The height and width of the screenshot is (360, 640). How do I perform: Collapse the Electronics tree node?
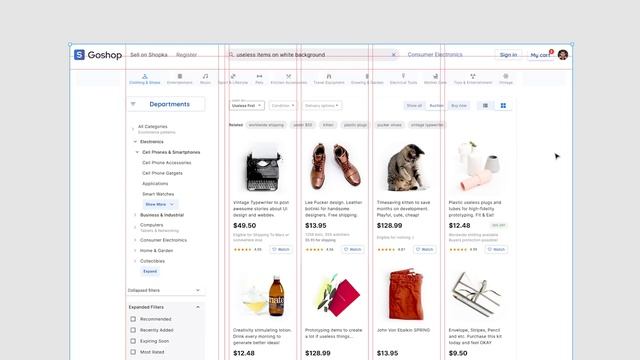pos(135,142)
